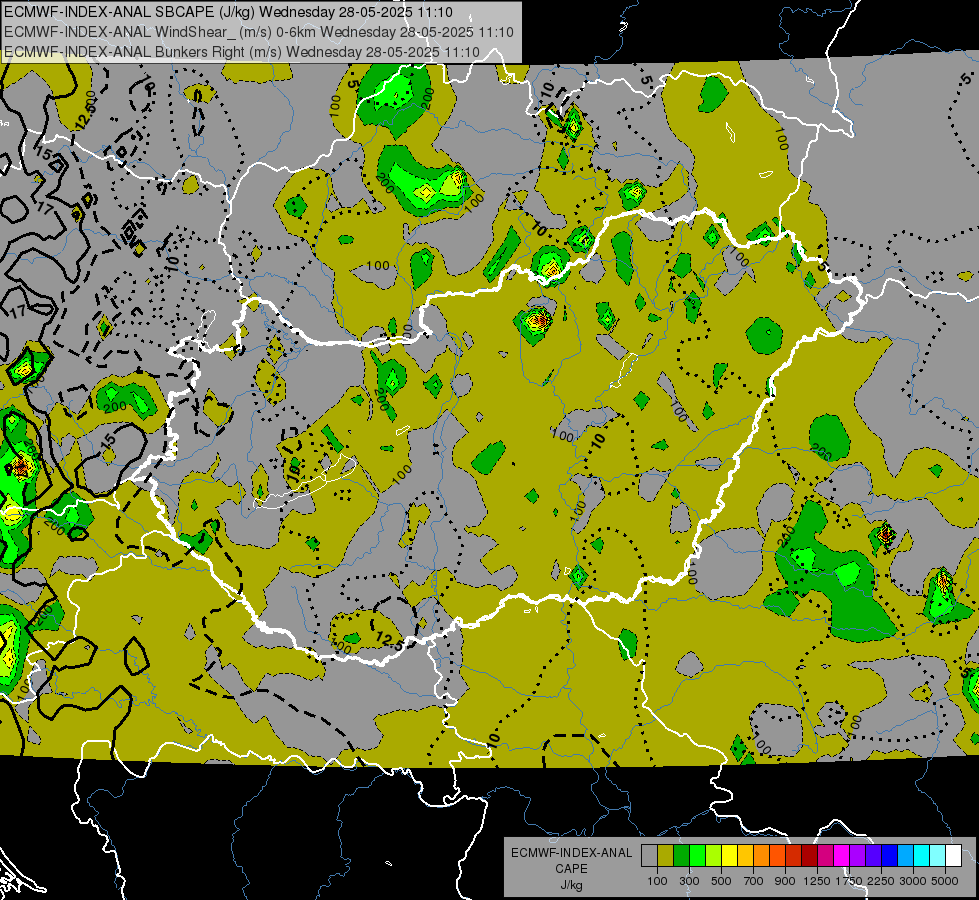Viewport: 979px width, 900px height.
Task: Pick the magenta legend swatch
Action: click(x=842, y=856)
